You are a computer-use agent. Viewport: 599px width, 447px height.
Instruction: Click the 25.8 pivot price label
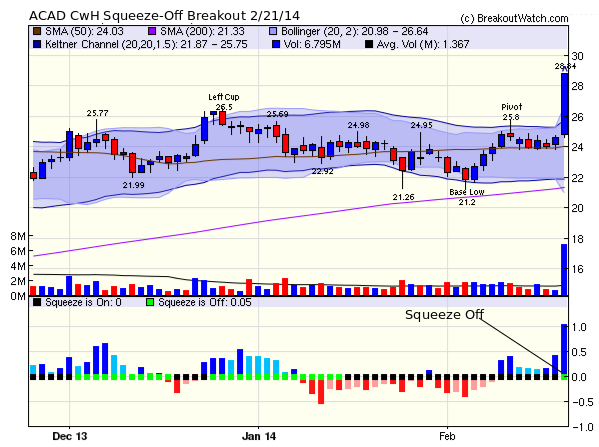pyautogui.click(x=511, y=117)
